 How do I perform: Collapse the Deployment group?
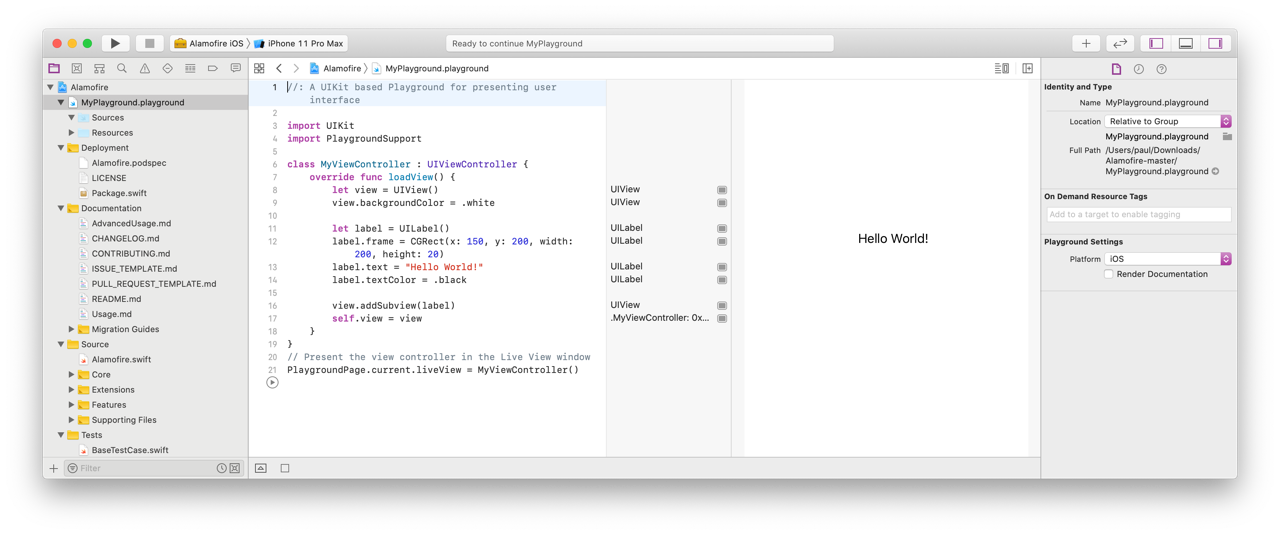(x=61, y=147)
